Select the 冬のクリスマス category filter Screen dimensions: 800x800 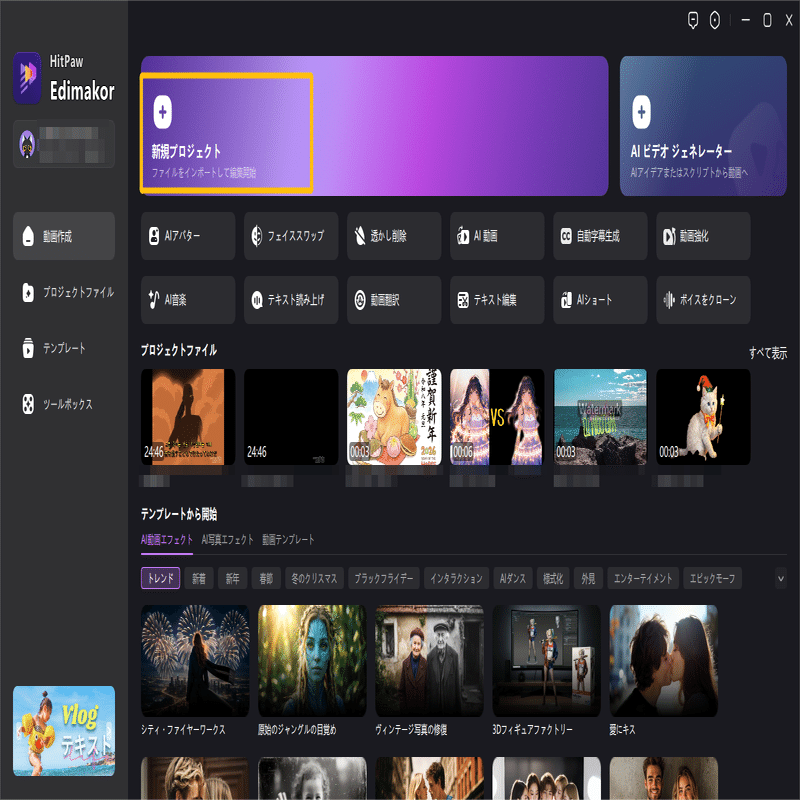point(314,578)
